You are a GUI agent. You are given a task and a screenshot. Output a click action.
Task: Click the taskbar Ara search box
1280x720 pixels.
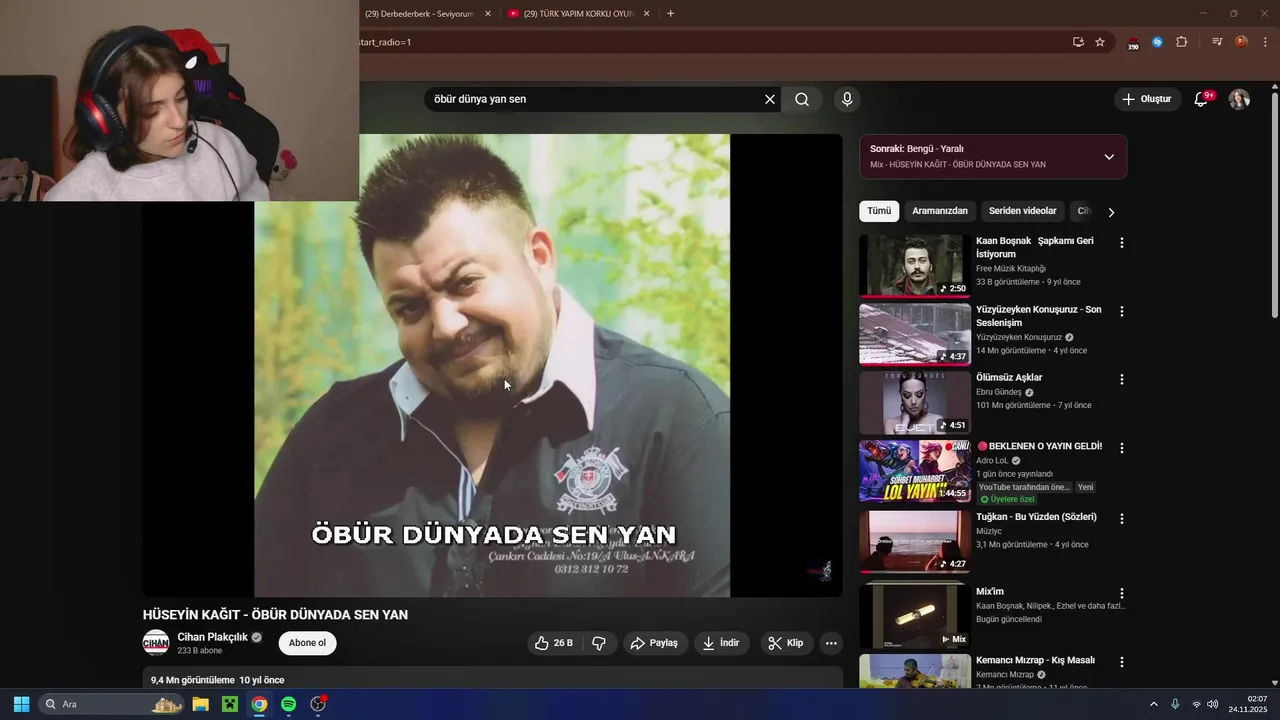[x=112, y=704]
